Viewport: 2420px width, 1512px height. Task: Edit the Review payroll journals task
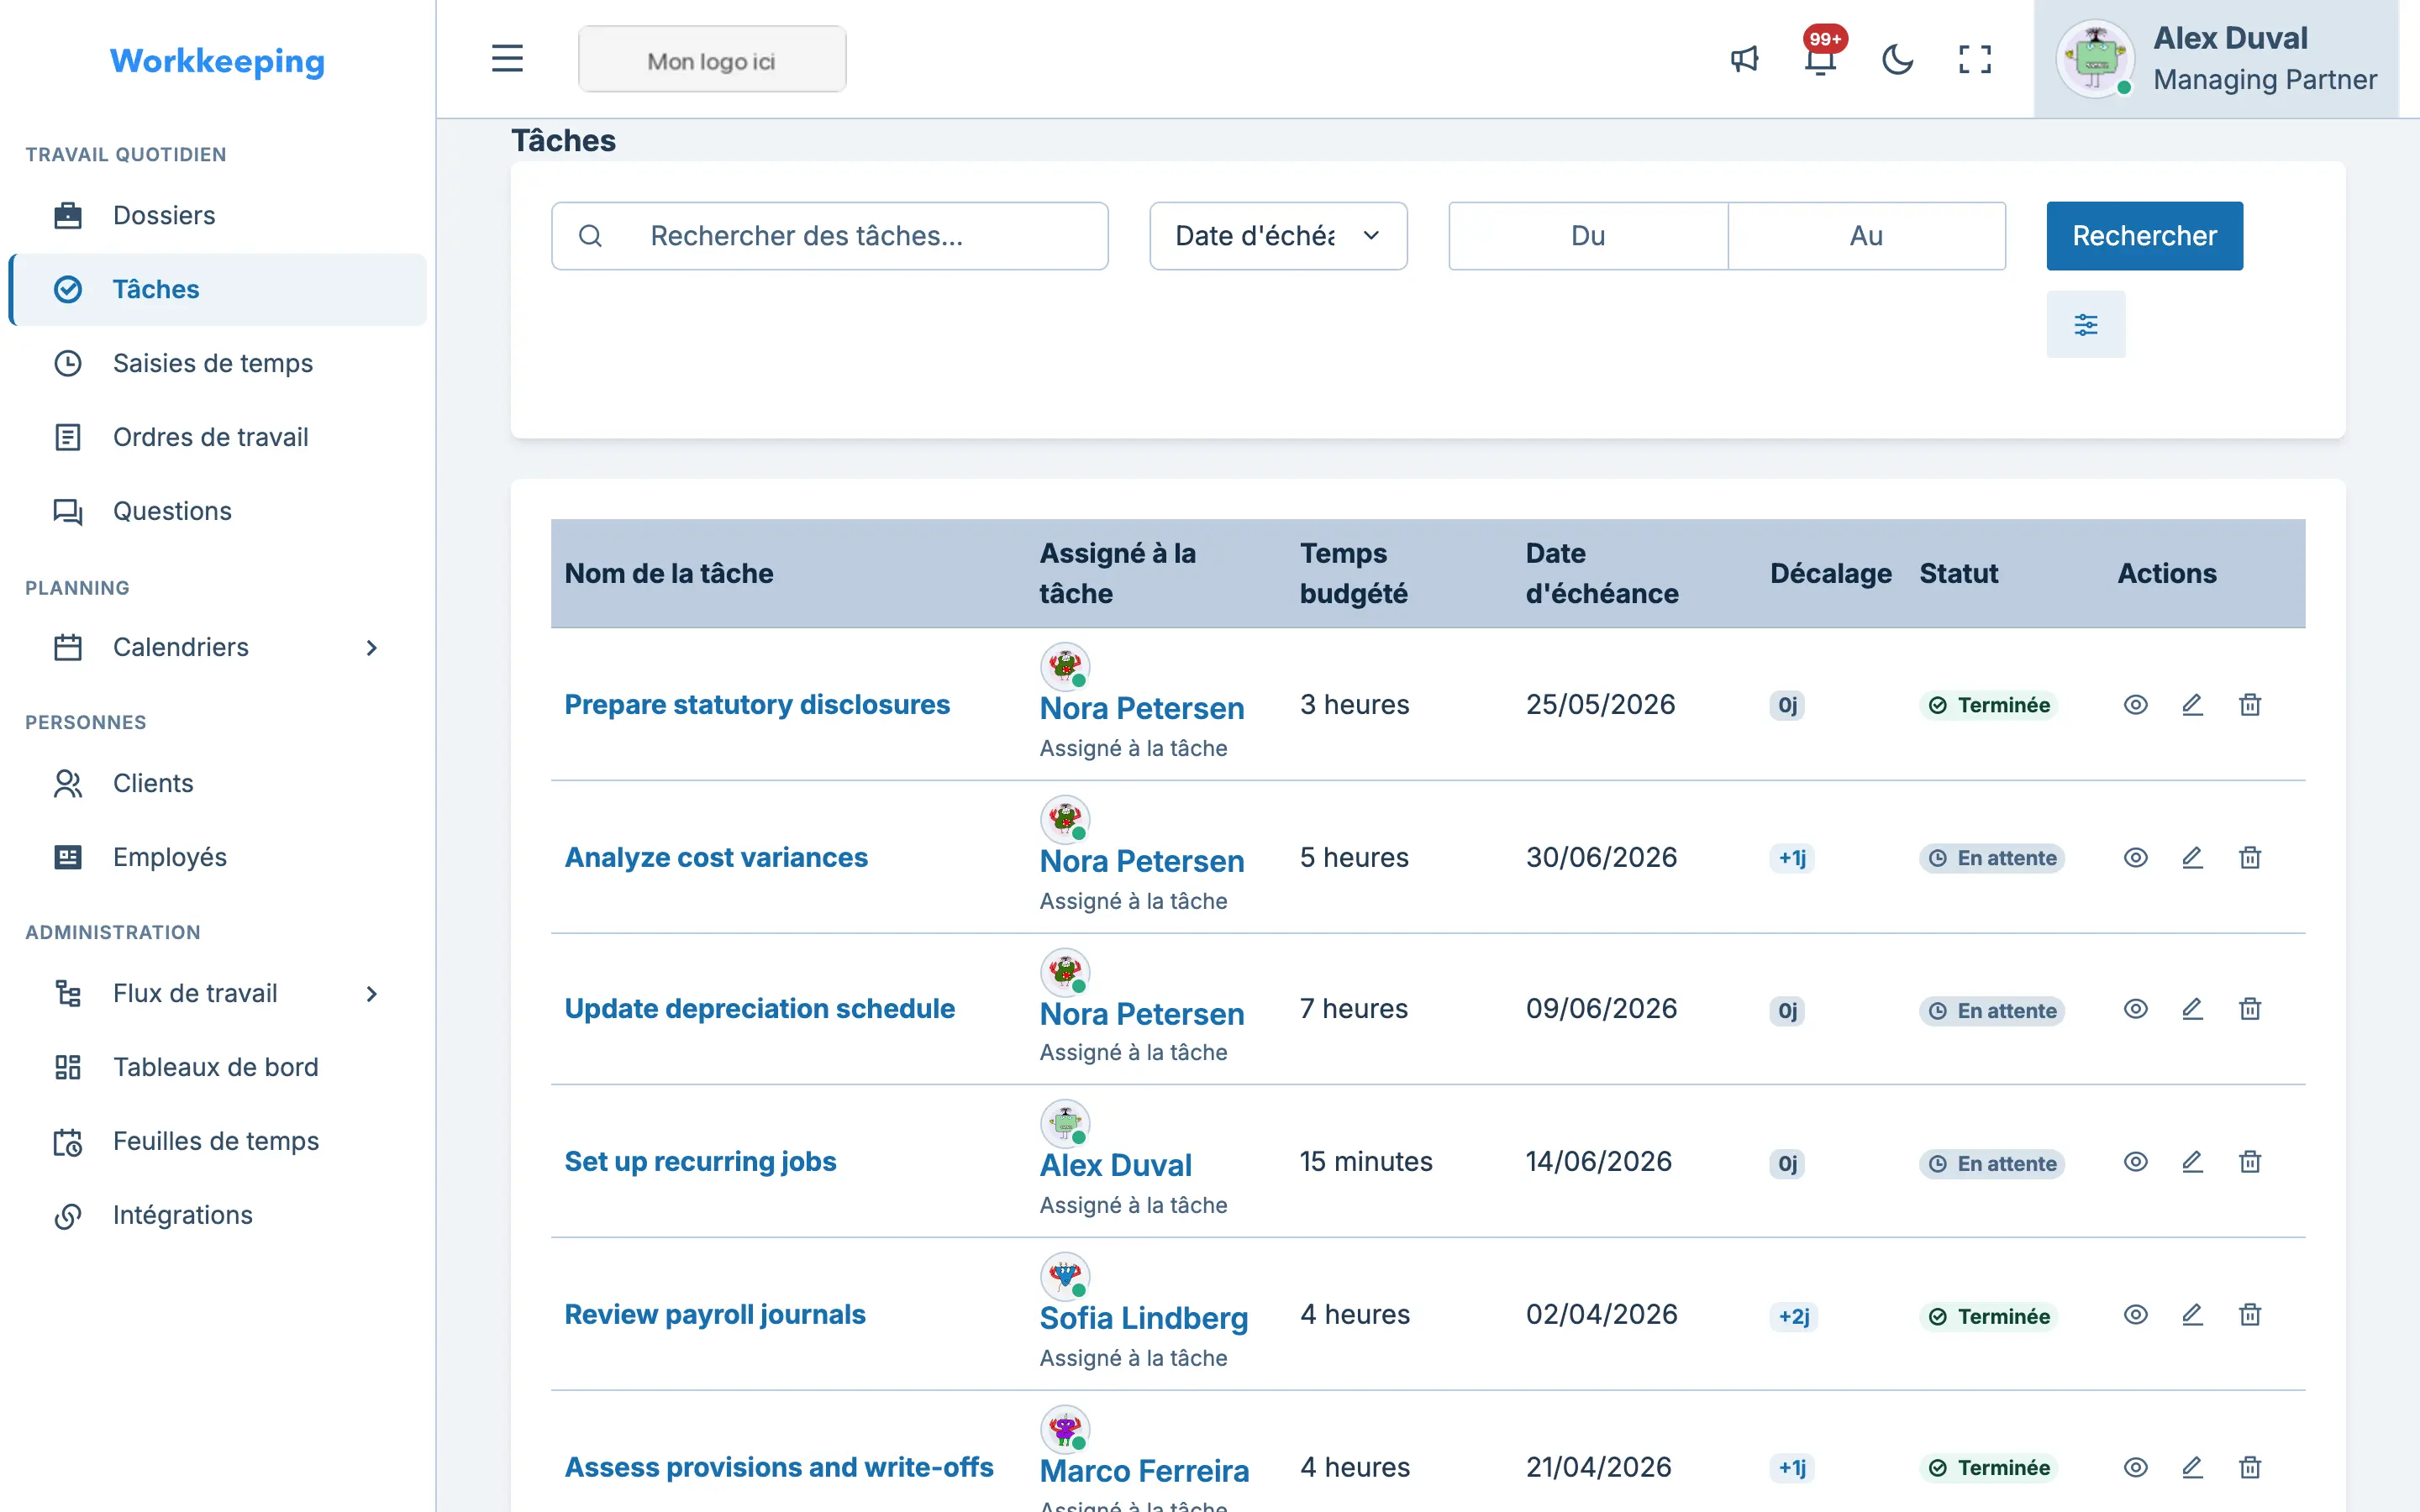coord(2192,1314)
